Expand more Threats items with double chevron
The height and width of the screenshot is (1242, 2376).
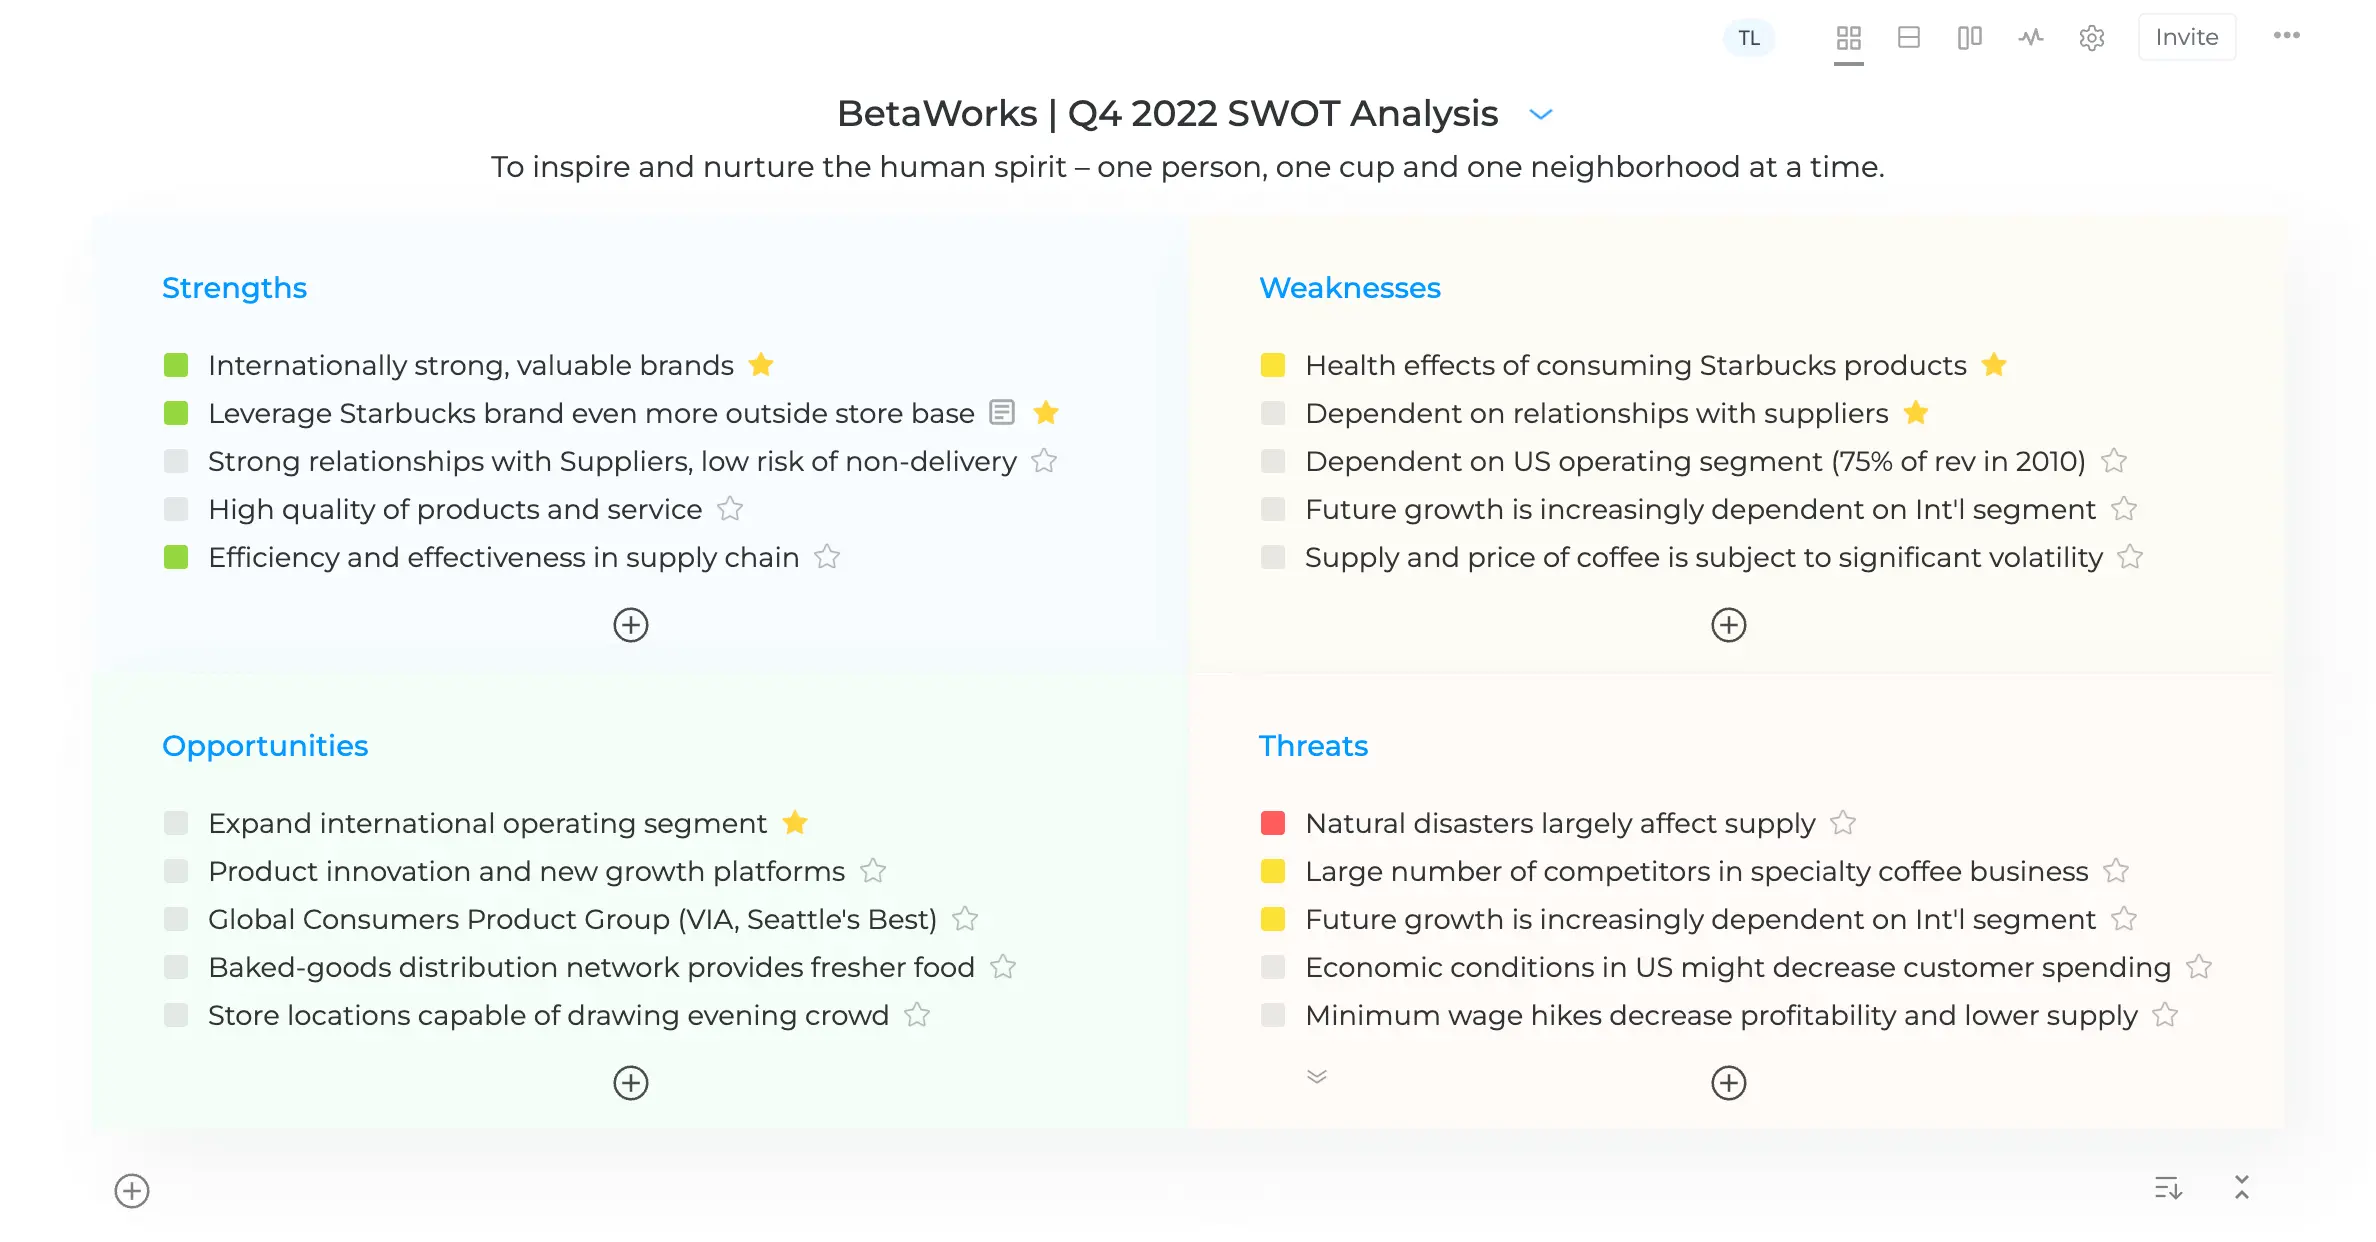pyautogui.click(x=1317, y=1076)
